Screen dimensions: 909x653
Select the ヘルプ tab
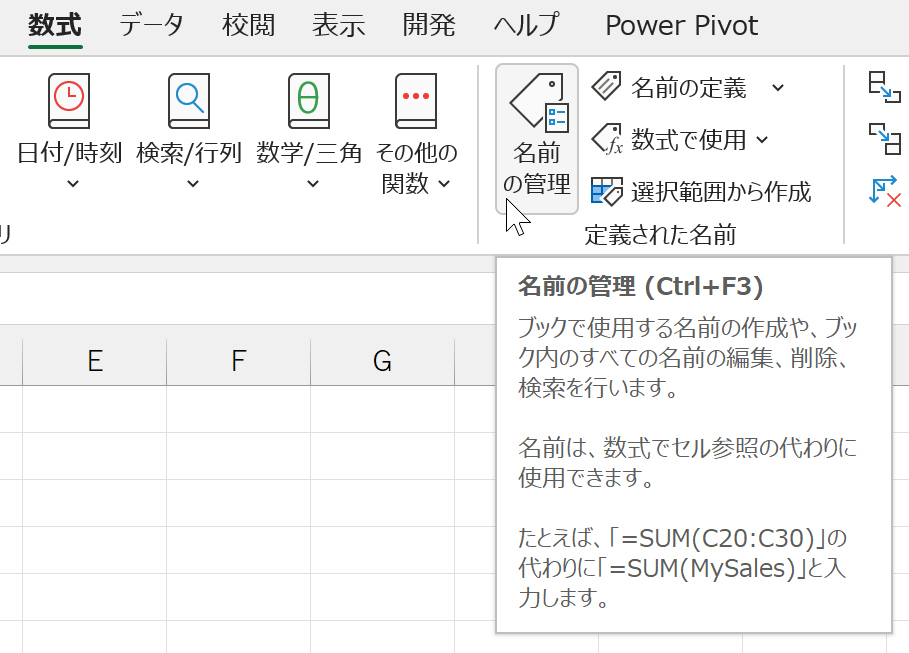[526, 25]
